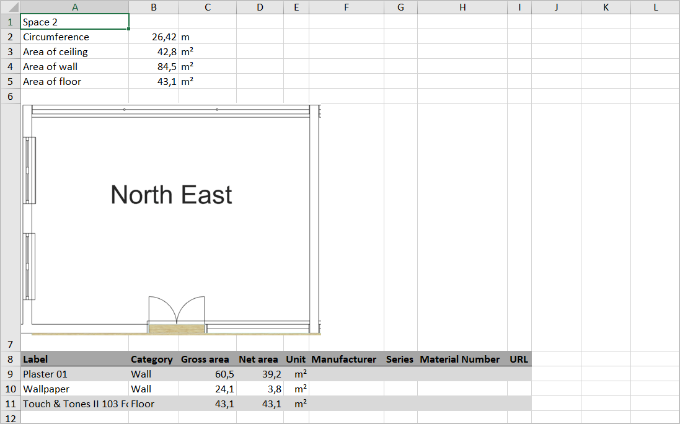The image size is (680, 424).
Task: Select column A header
Action: 75,7
